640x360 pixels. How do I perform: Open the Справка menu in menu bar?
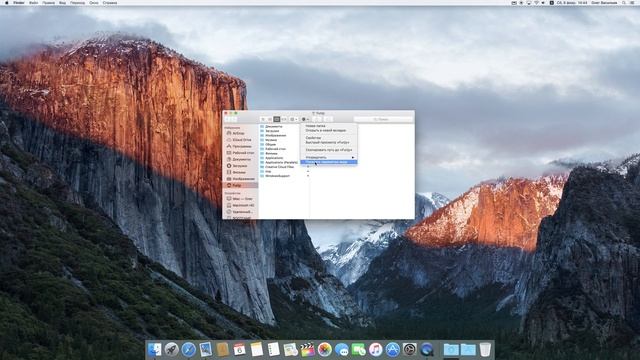tap(110, 2)
